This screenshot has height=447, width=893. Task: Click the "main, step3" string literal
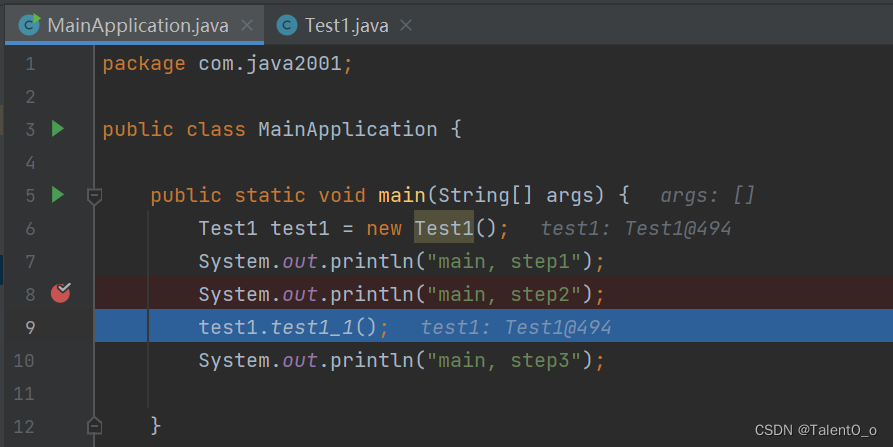(x=504, y=360)
